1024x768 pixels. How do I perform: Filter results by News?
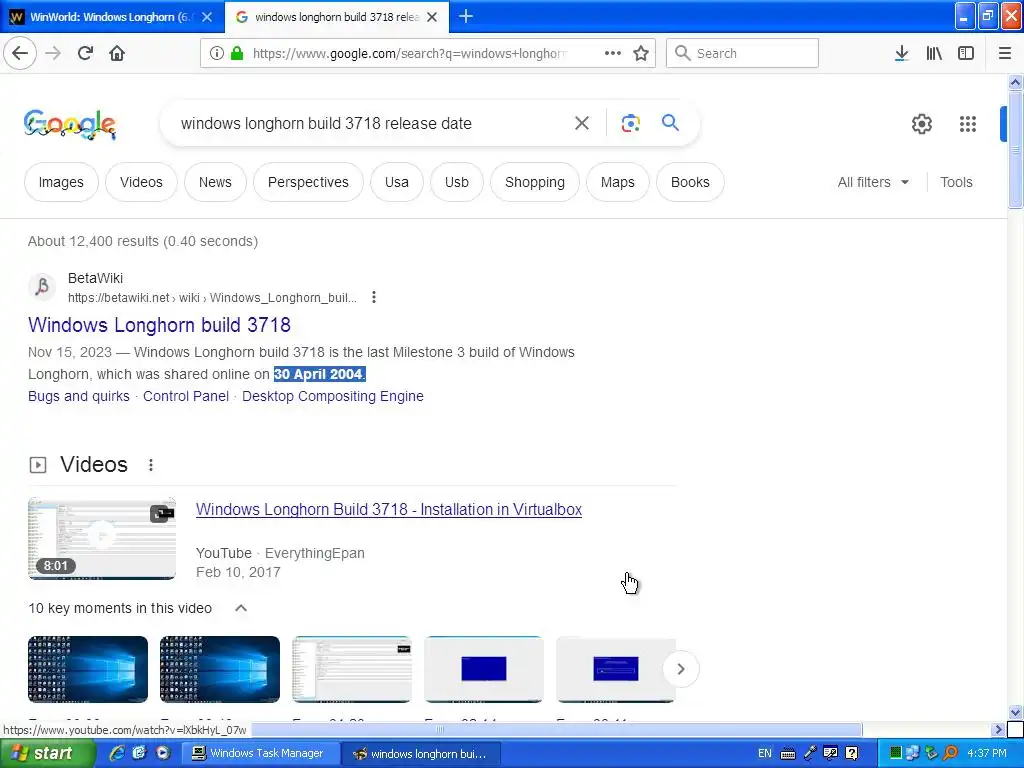tap(215, 182)
